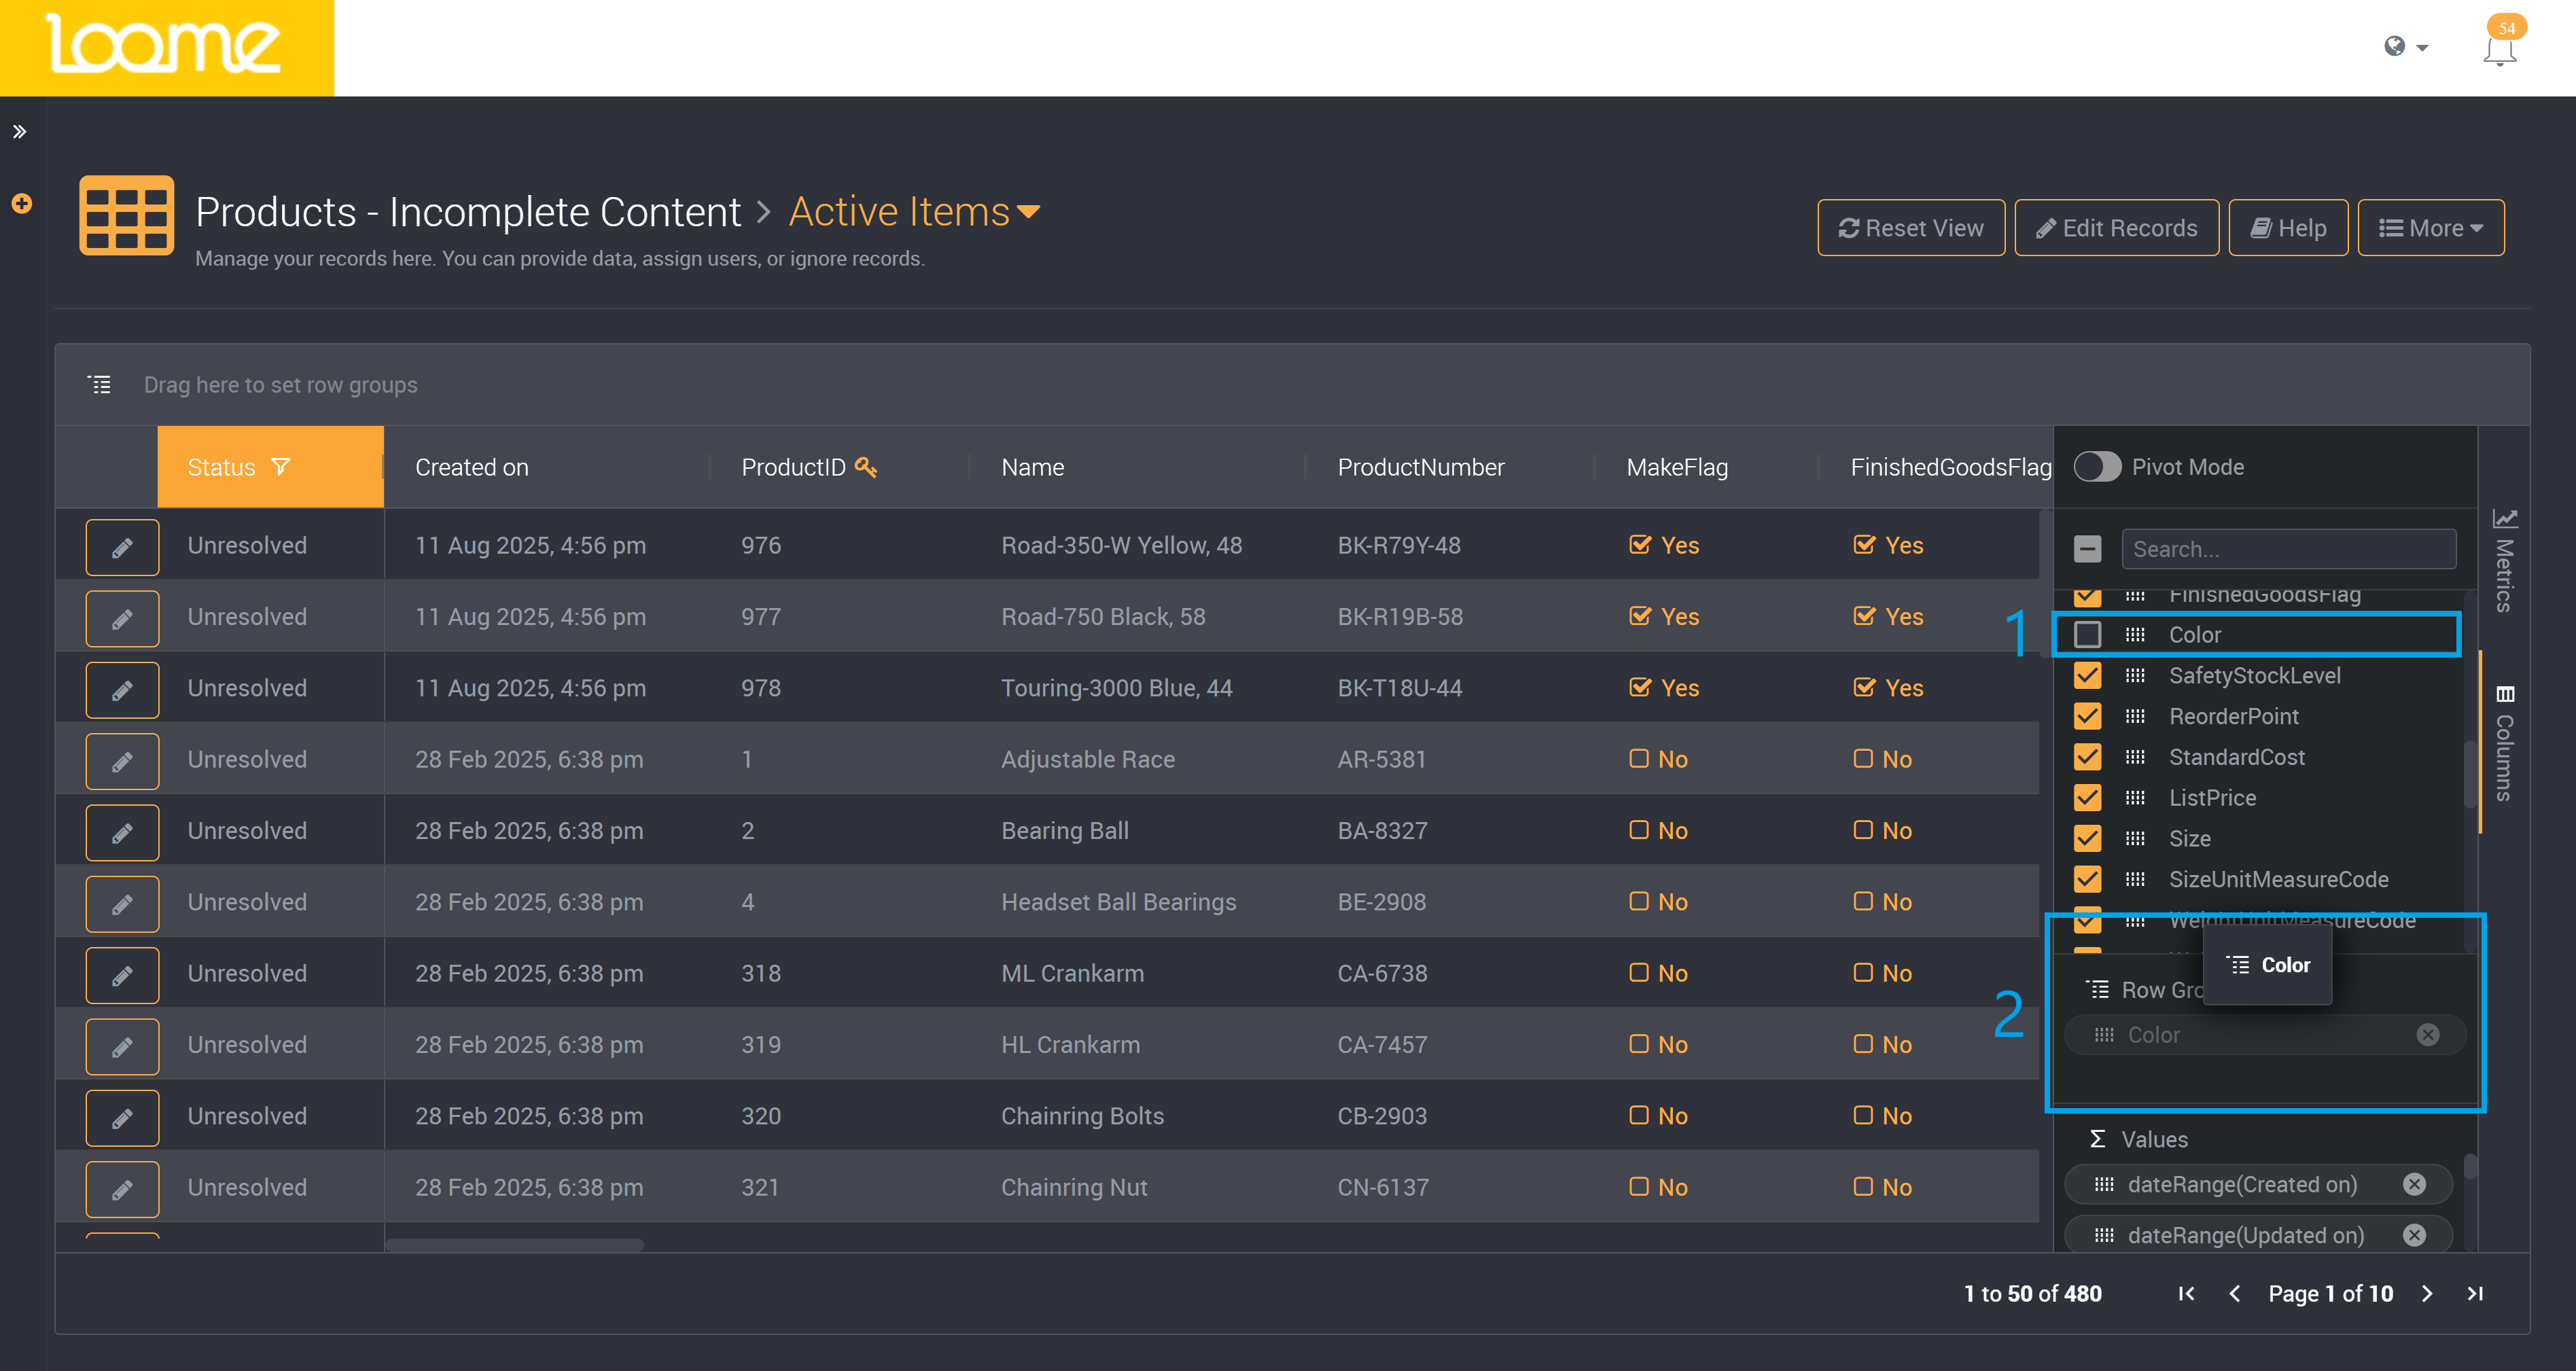2576x1371 pixels.
Task: Remove dateRange(Updated on) from Values
Action: (x=2414, y=1236)
